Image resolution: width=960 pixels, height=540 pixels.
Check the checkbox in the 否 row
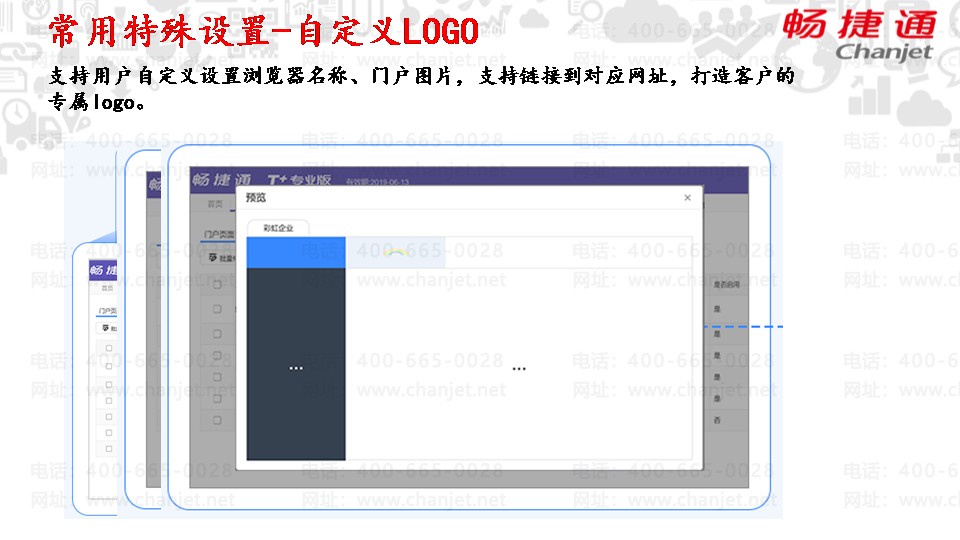click(217, 420)
